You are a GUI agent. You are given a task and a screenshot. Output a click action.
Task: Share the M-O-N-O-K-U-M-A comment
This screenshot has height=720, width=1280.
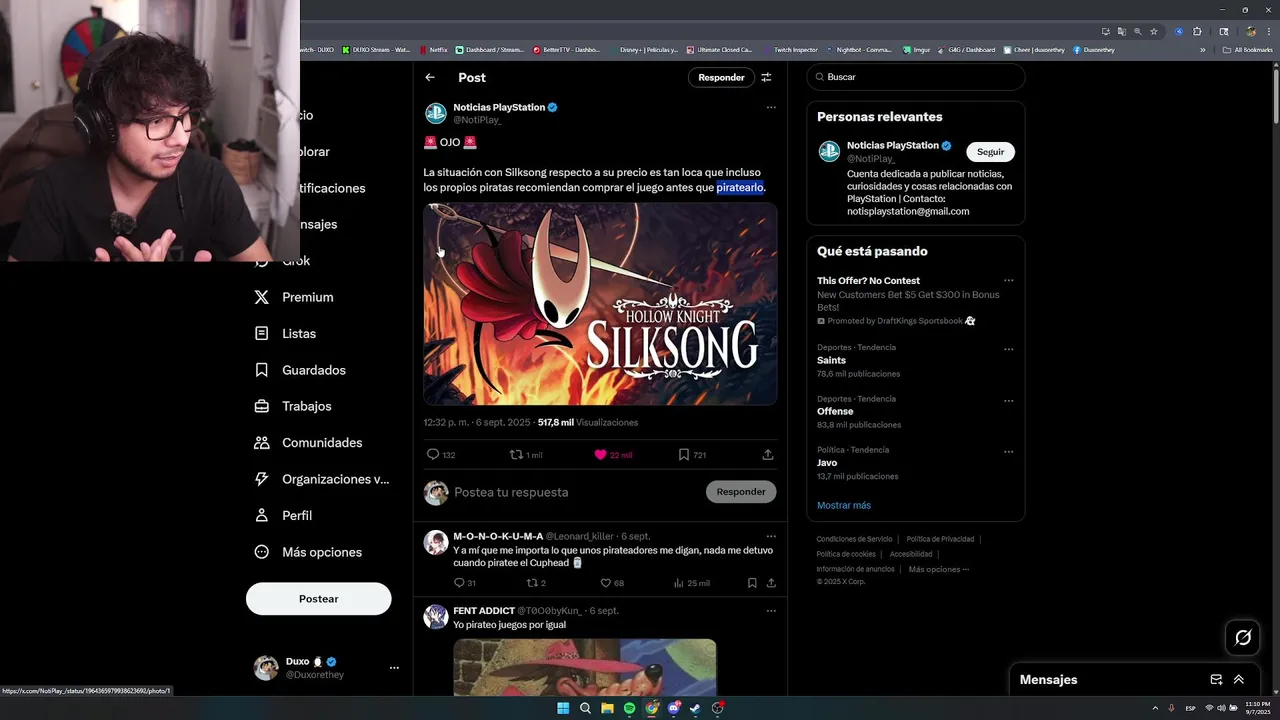[x=771, y=583]
